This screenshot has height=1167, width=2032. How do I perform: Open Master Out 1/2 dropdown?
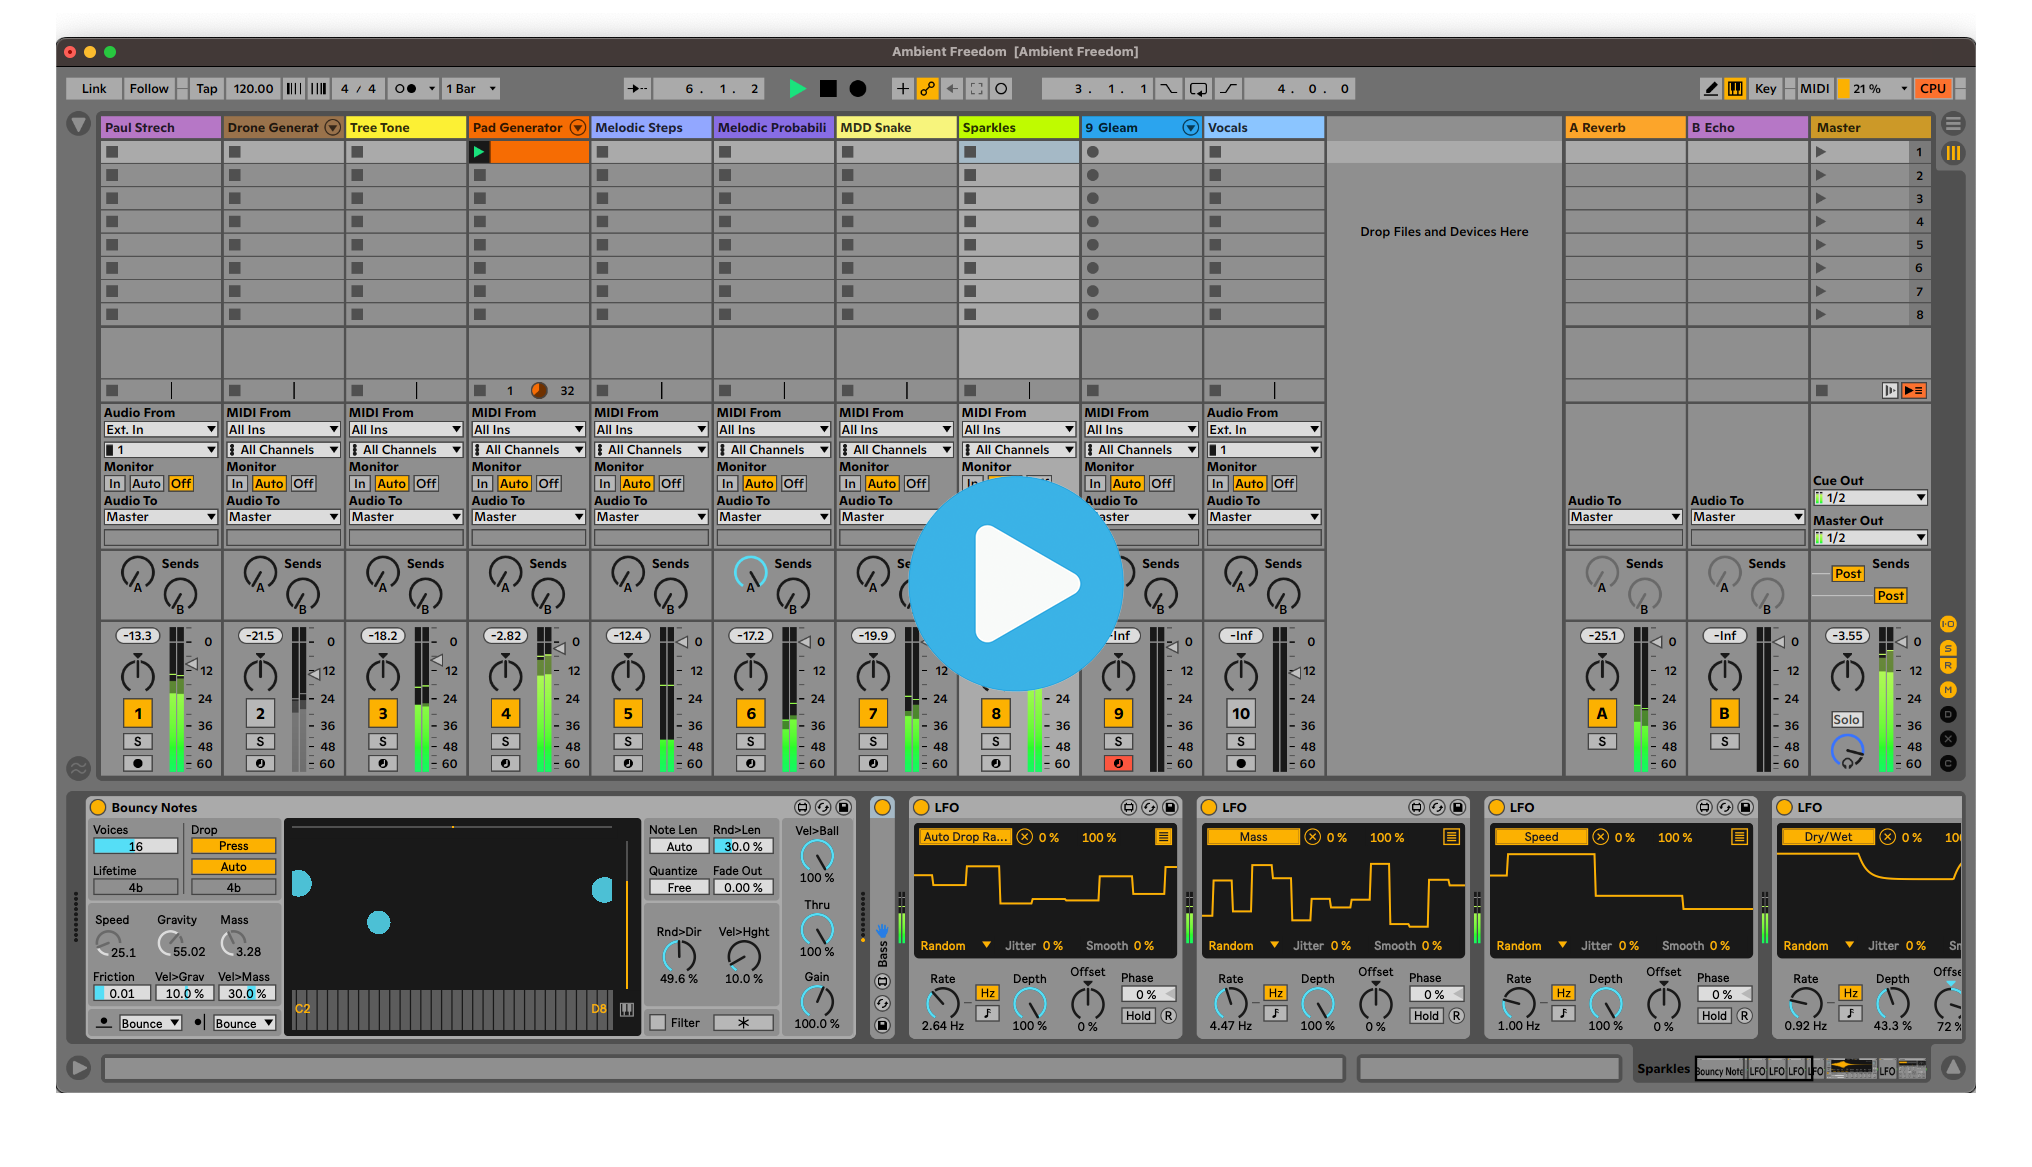[1870, 538]
